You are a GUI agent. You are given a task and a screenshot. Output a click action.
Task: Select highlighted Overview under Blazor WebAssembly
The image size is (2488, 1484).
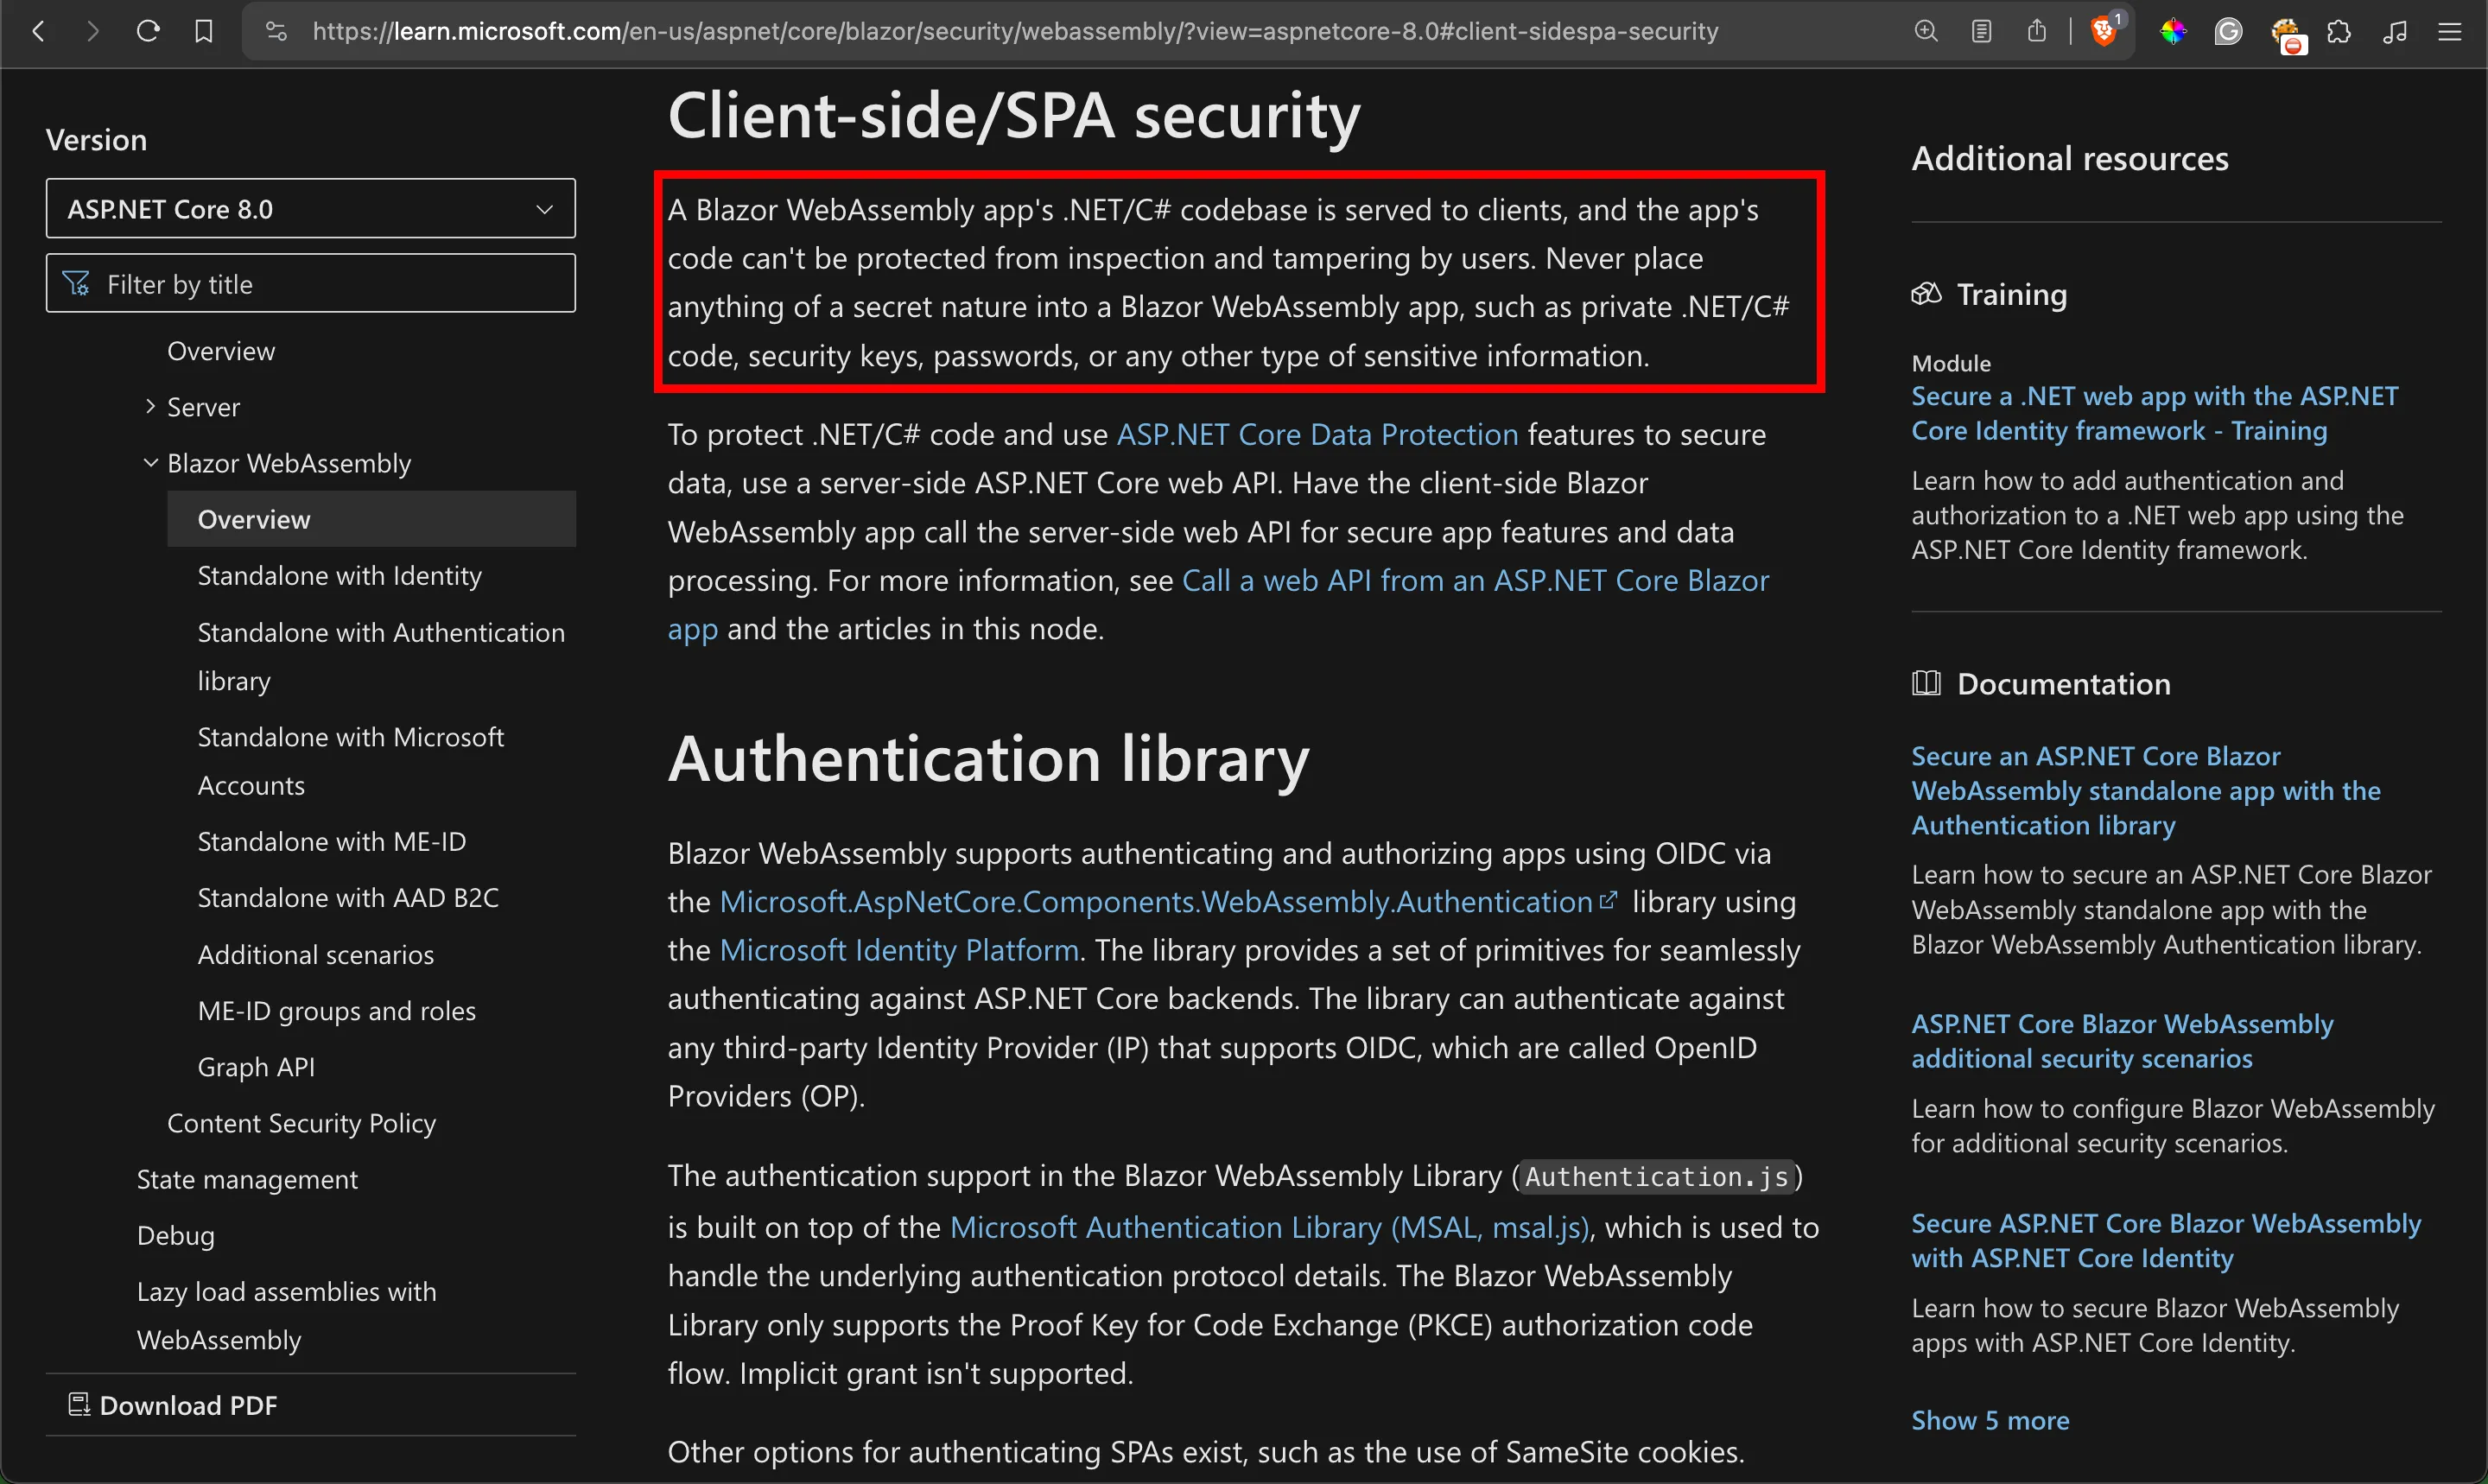[371, 519]
